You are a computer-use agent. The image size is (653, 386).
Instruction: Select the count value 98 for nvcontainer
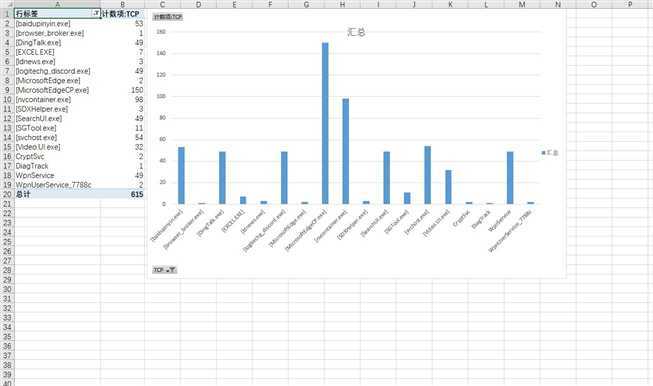click(x=122, y=100)
